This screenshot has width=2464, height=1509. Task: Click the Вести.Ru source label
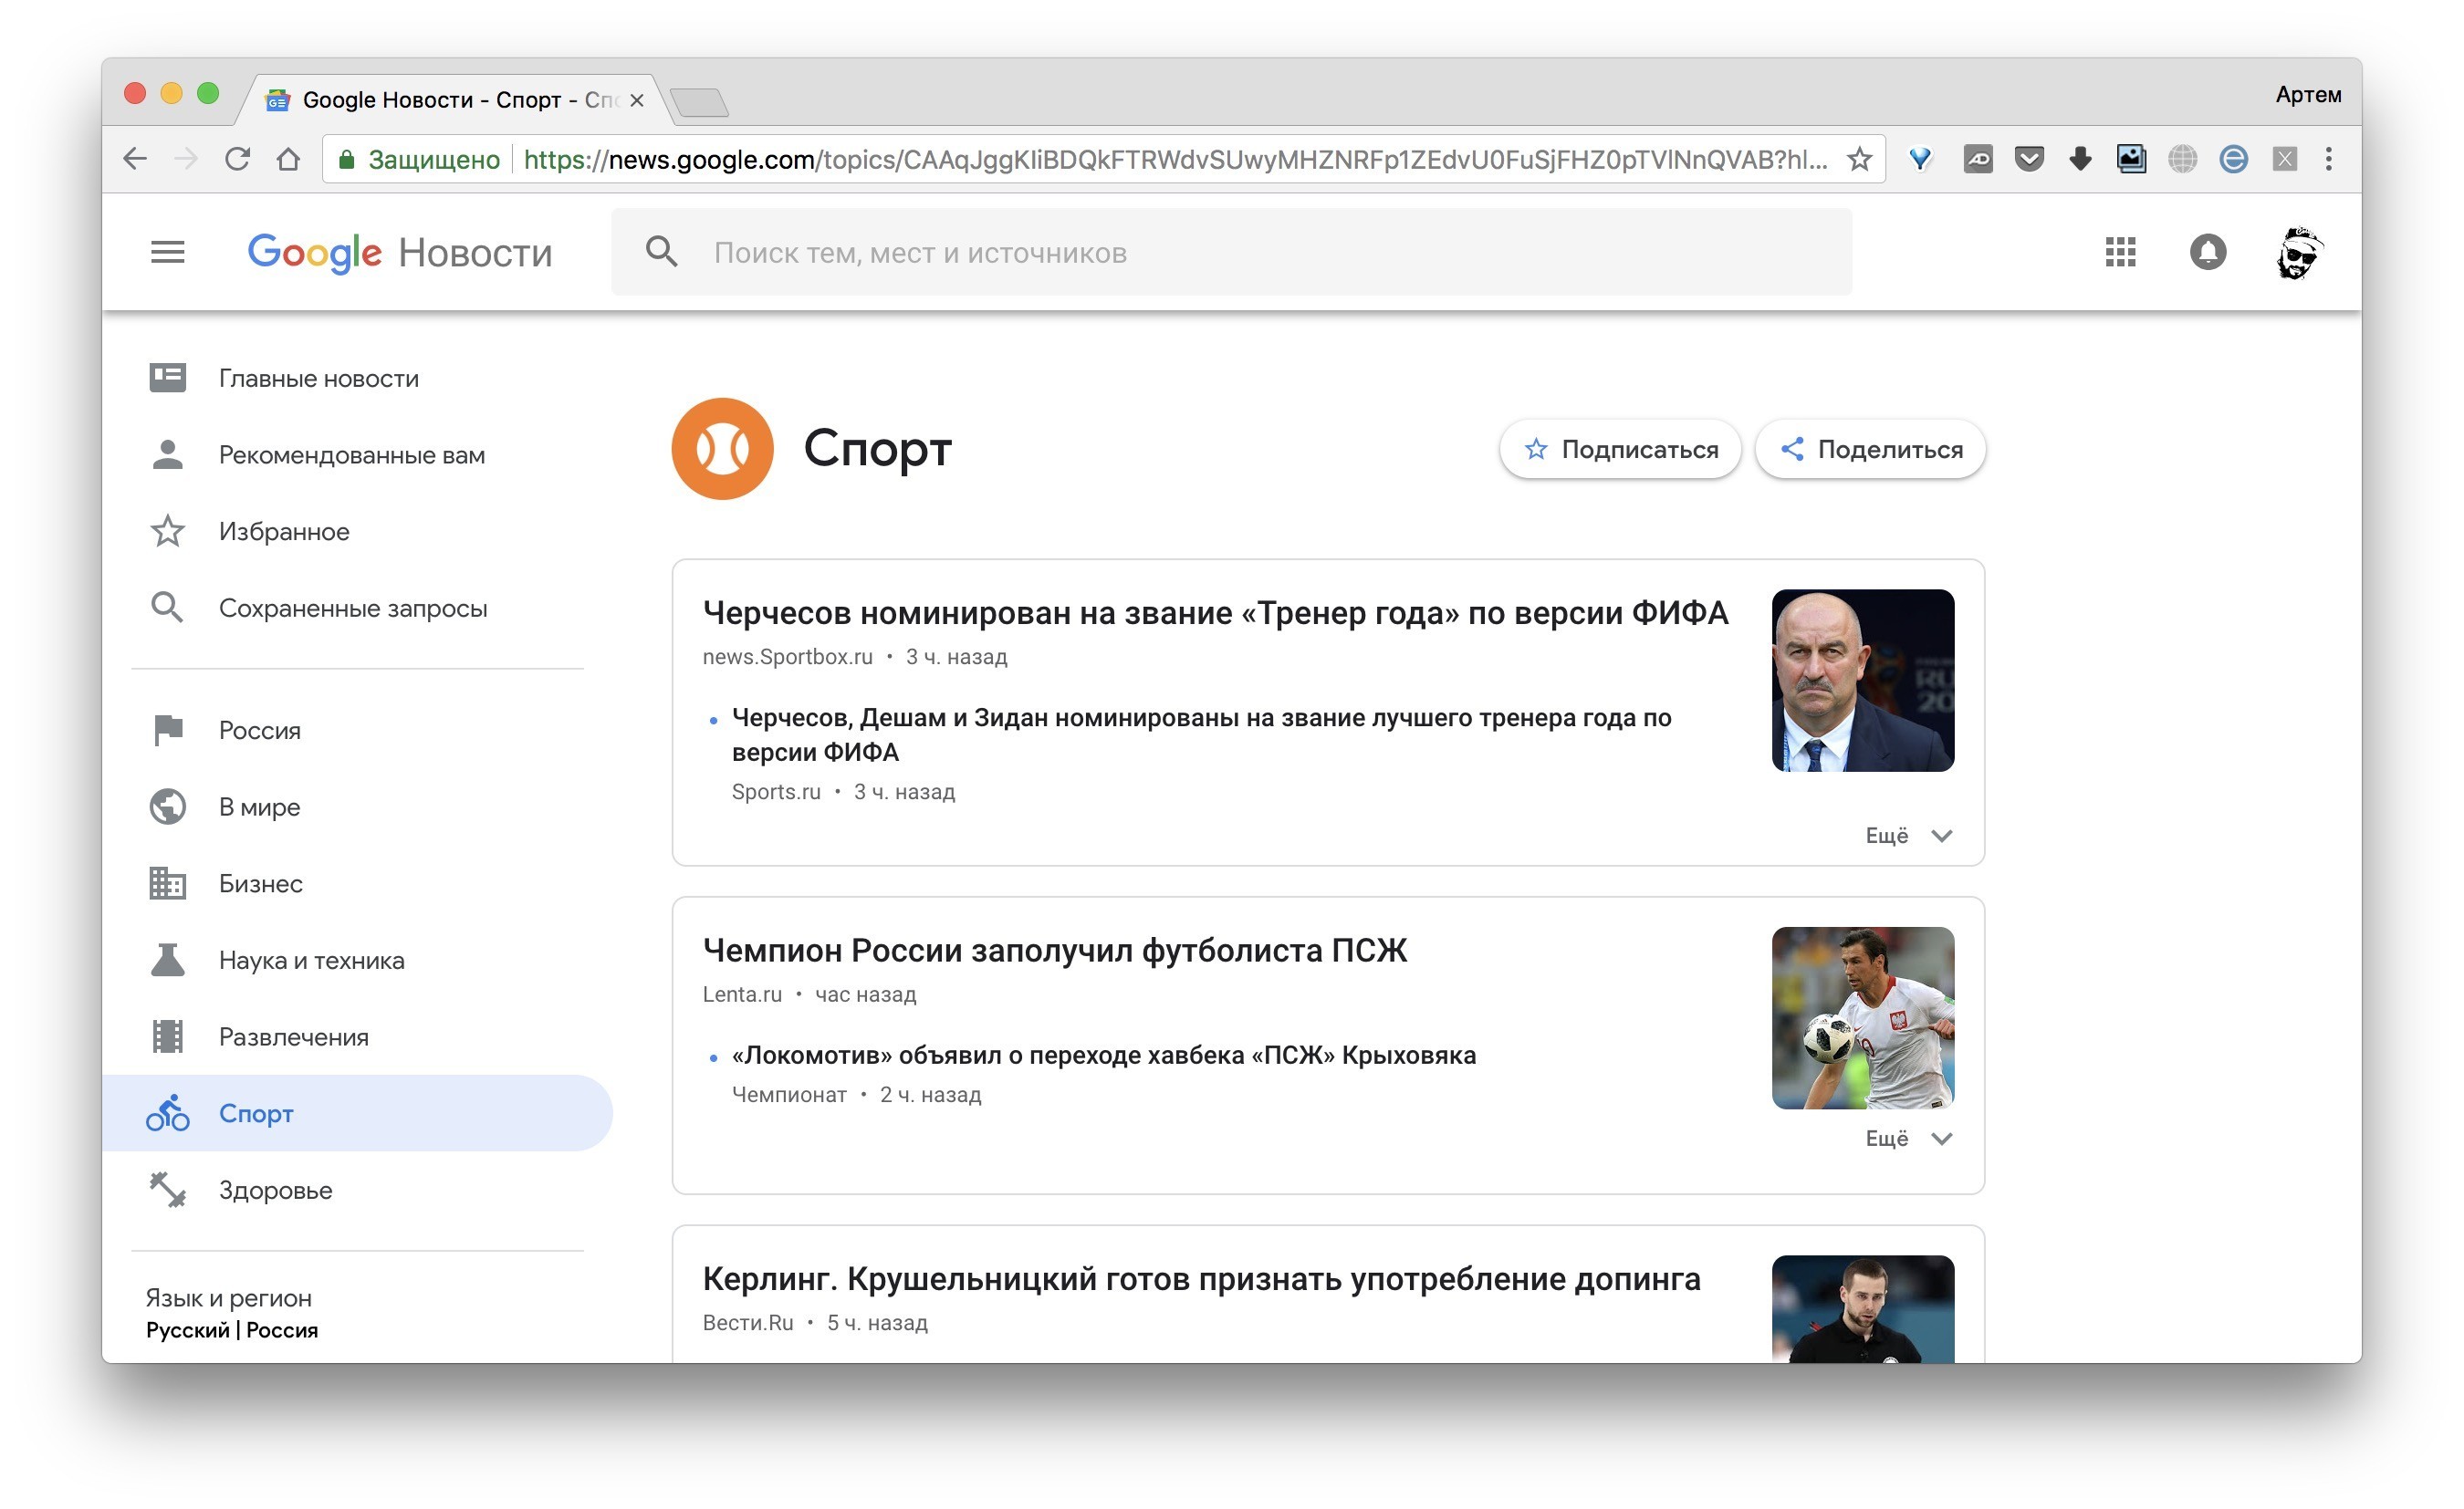coord(747,1323)
